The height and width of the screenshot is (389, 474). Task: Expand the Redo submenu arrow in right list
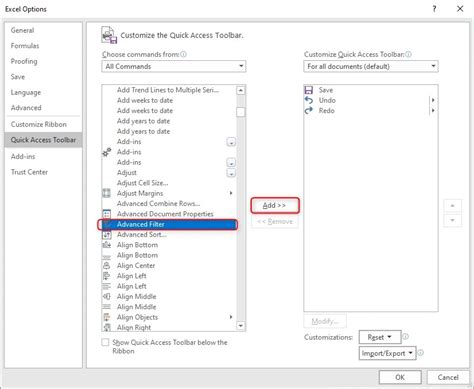coord(433,110)
